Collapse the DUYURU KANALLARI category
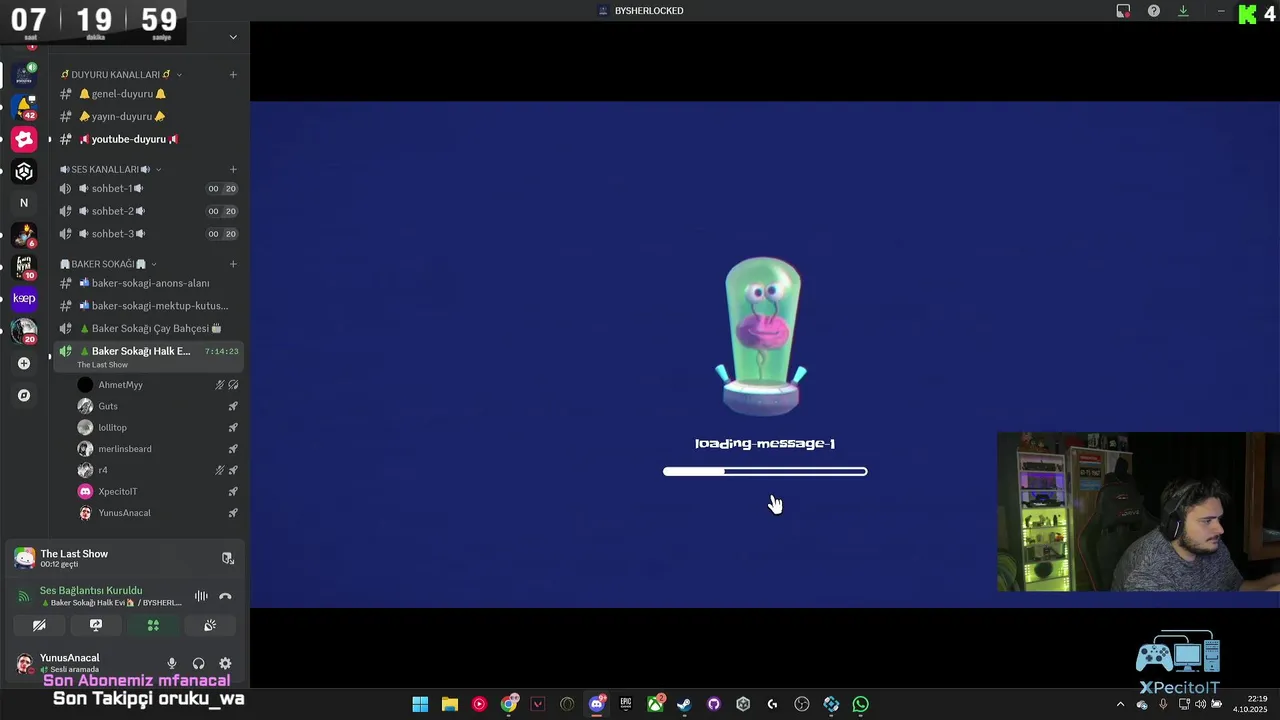The height and width of the screenshot is (720, 1280). pos(121,74)
